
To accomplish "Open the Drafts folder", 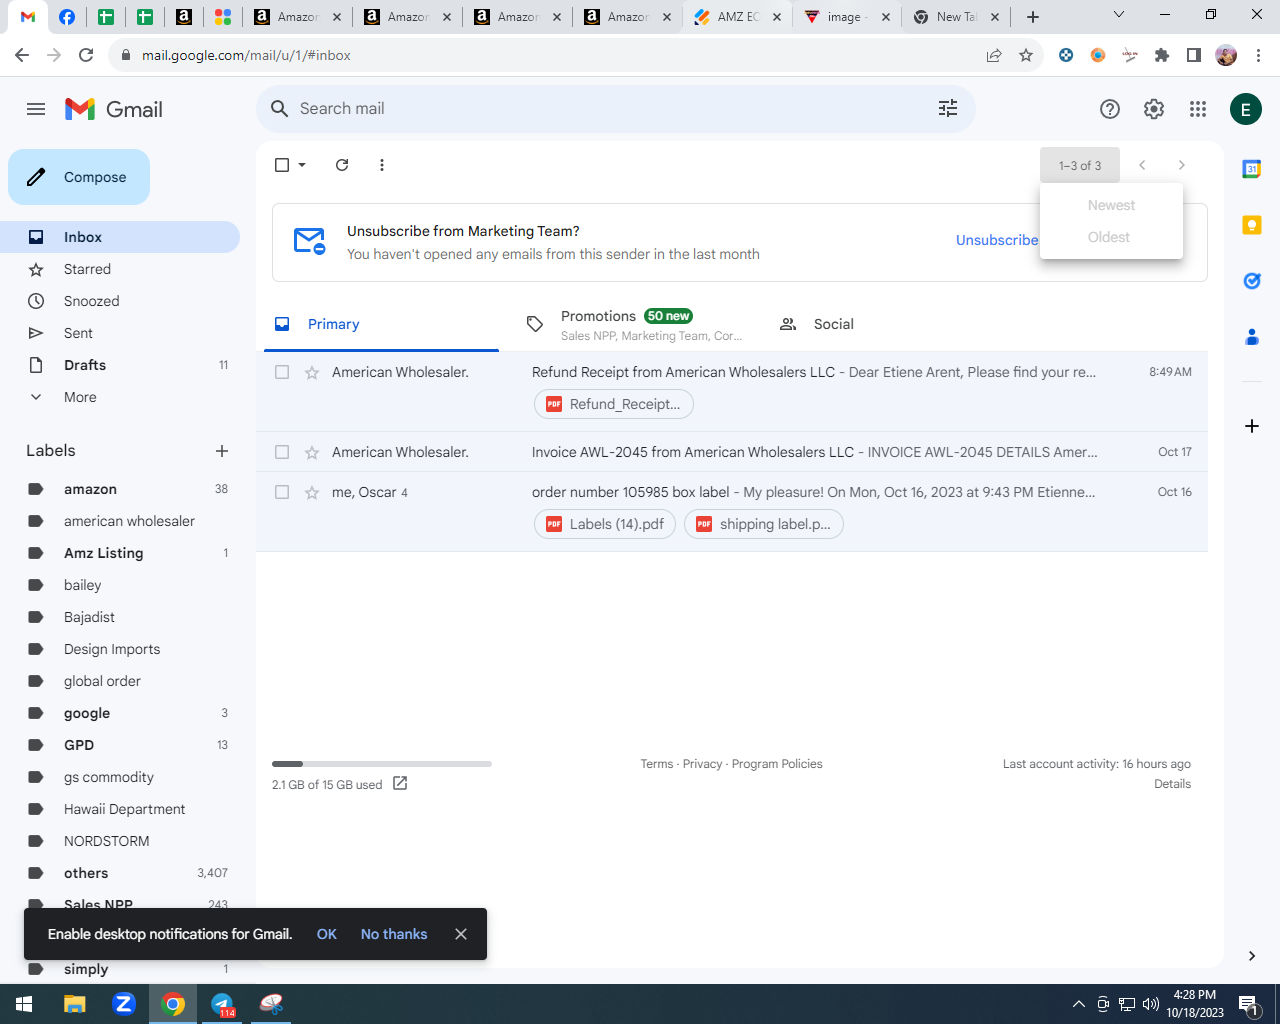I will point(120,365).
